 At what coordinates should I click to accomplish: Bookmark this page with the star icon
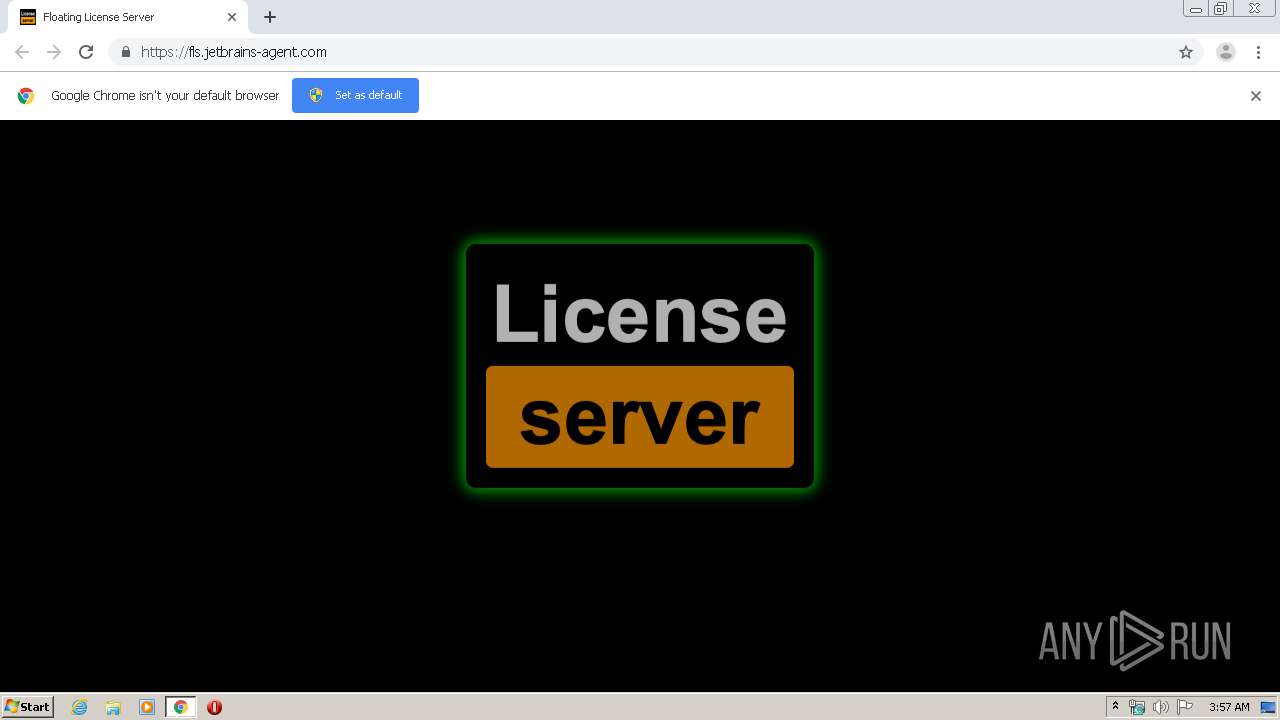pyautogui.click(x=1186, y=52)
